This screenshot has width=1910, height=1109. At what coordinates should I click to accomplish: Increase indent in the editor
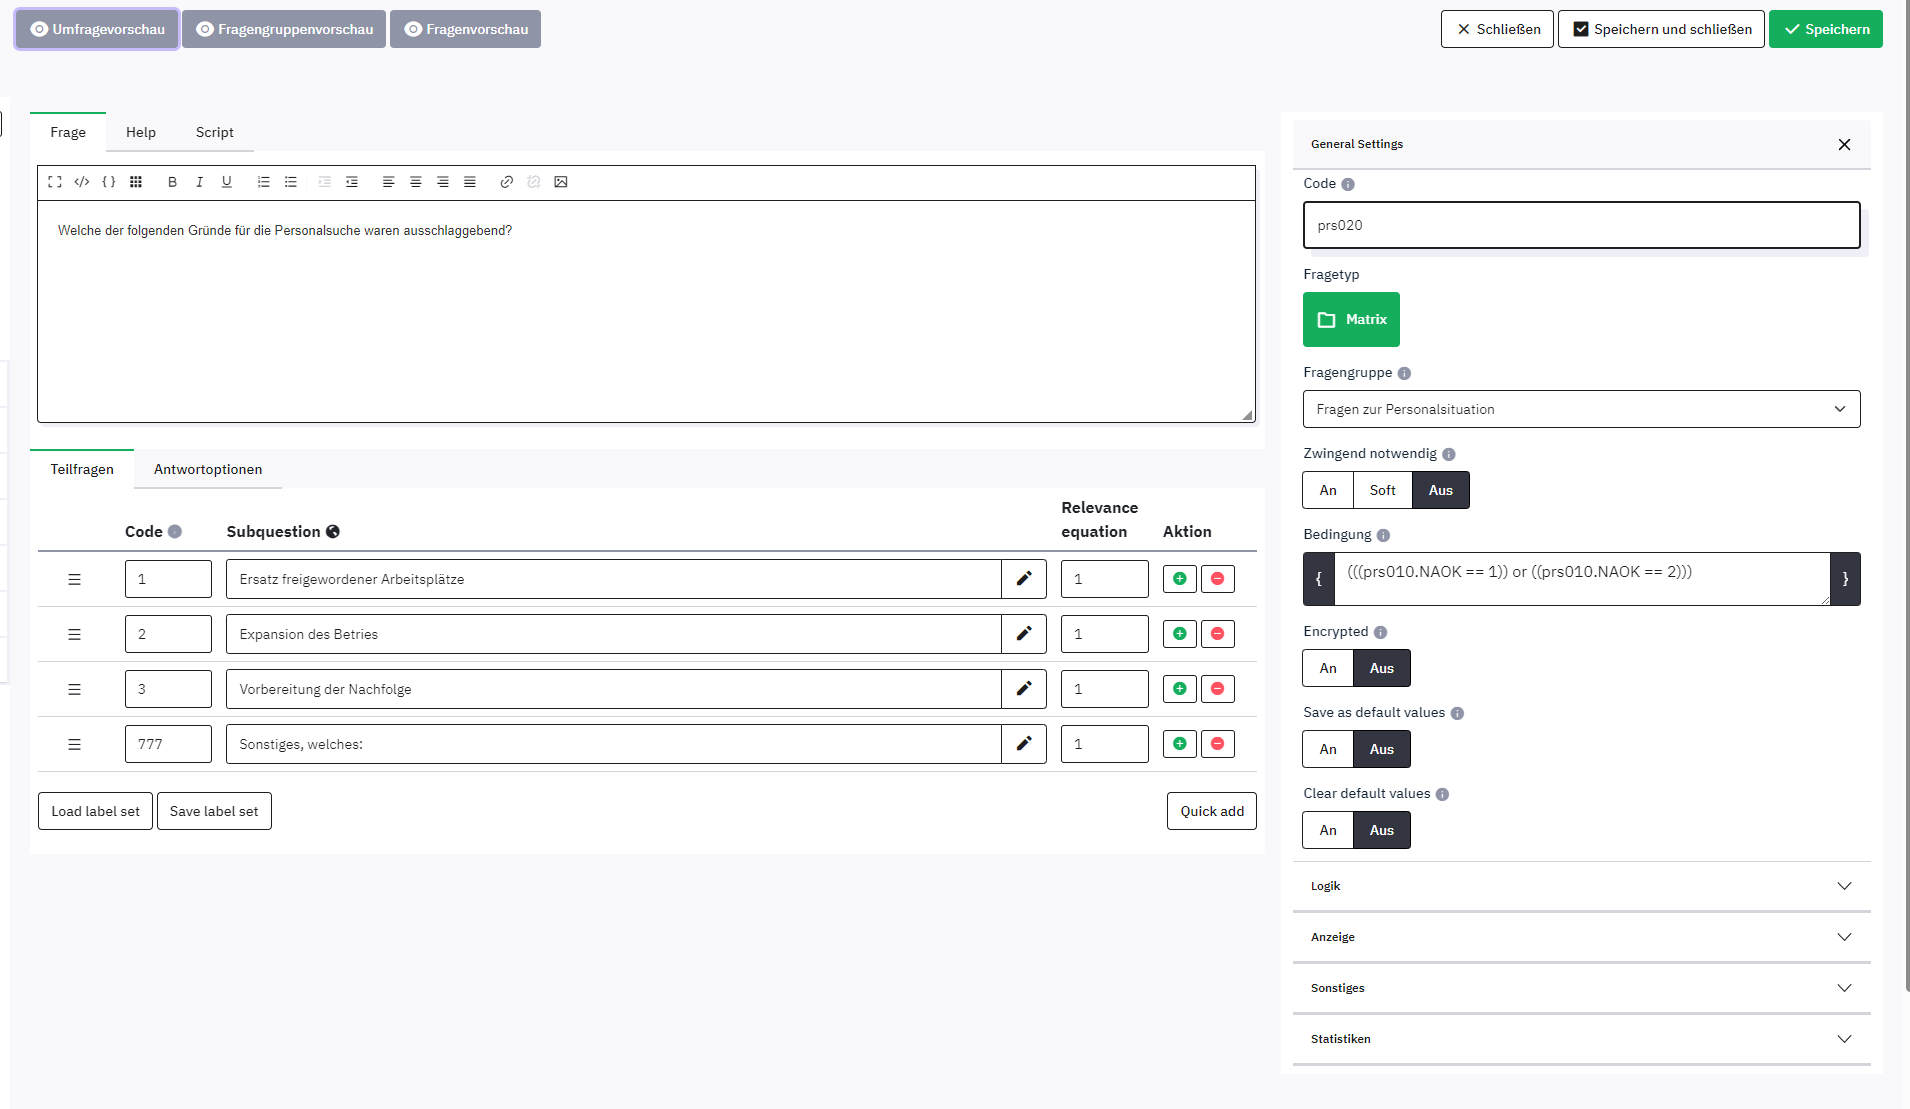tap(352, 182)
